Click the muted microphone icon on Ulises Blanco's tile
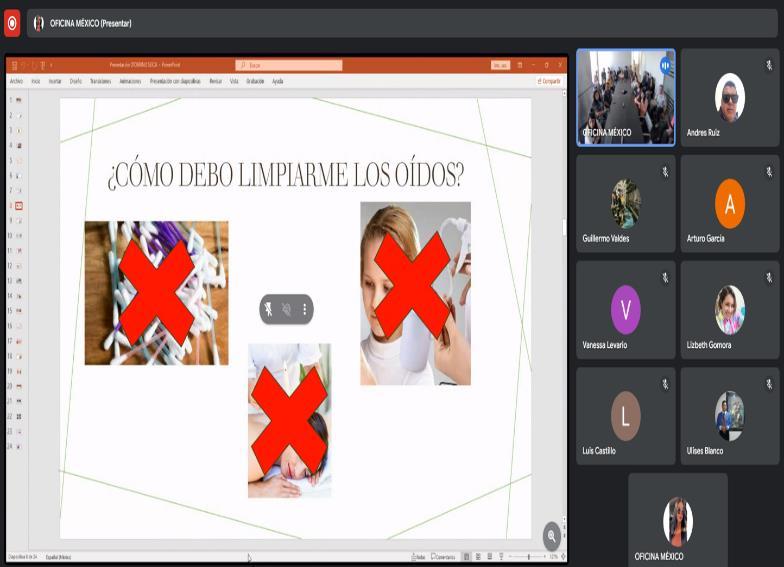The width and height of the screenshot is (784, 567). (769, 384)
